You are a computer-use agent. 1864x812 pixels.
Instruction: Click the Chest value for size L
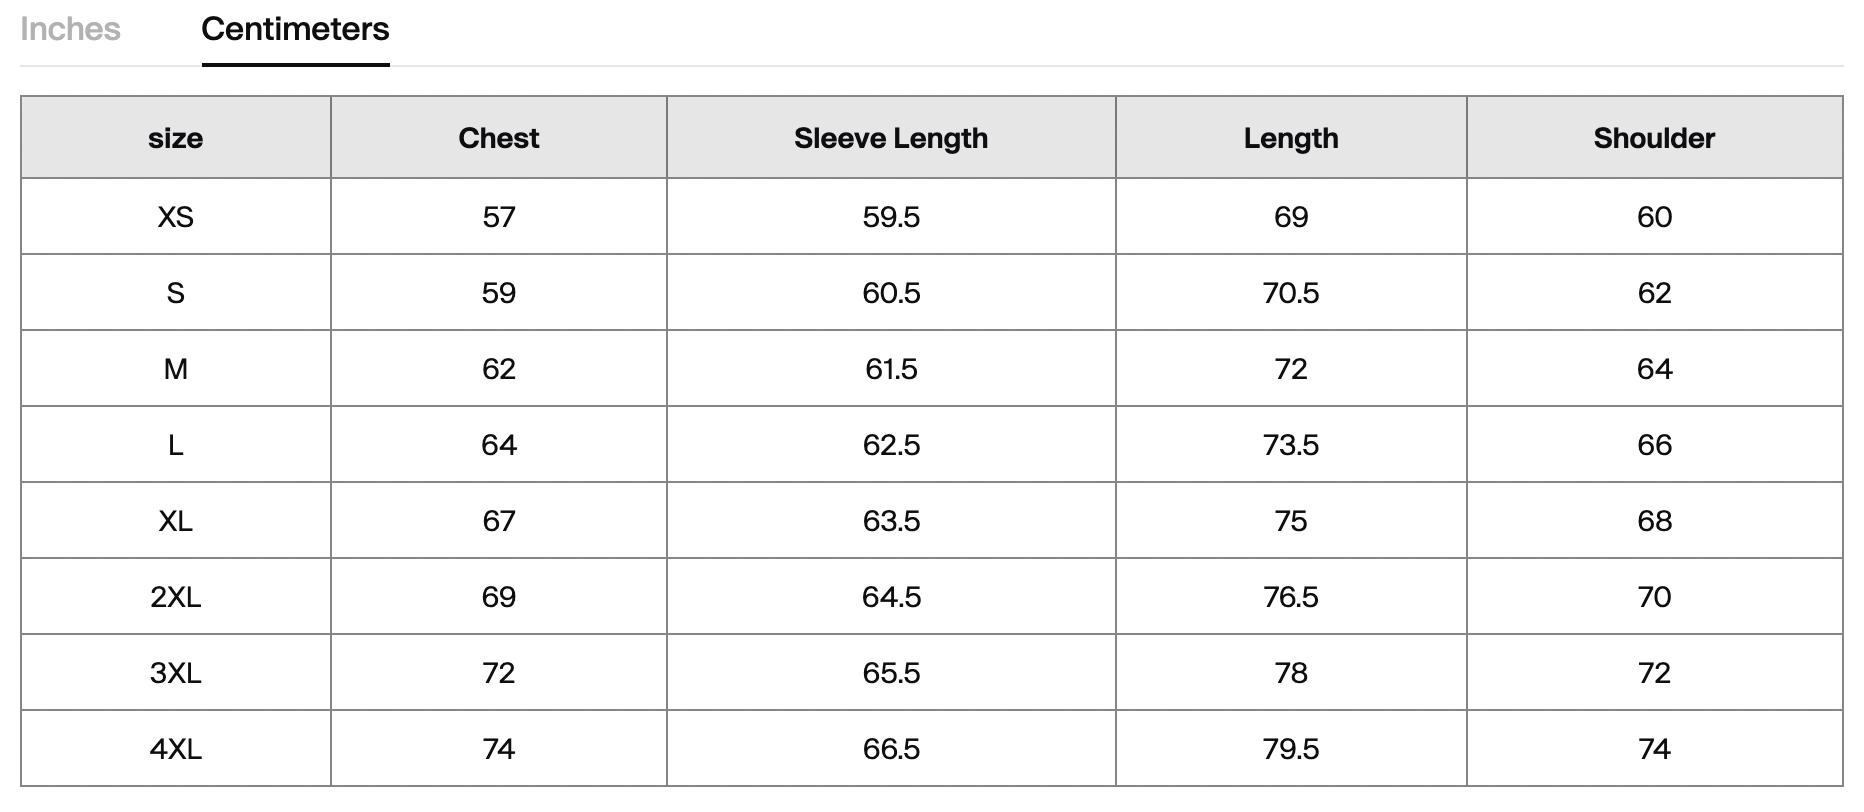point(498,445)
